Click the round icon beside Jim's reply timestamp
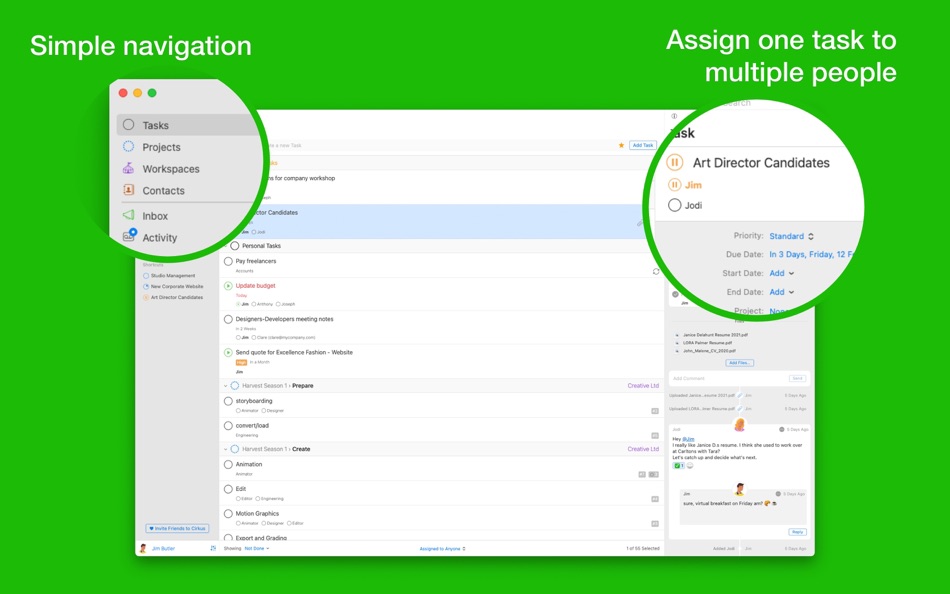 coord(778,494)
